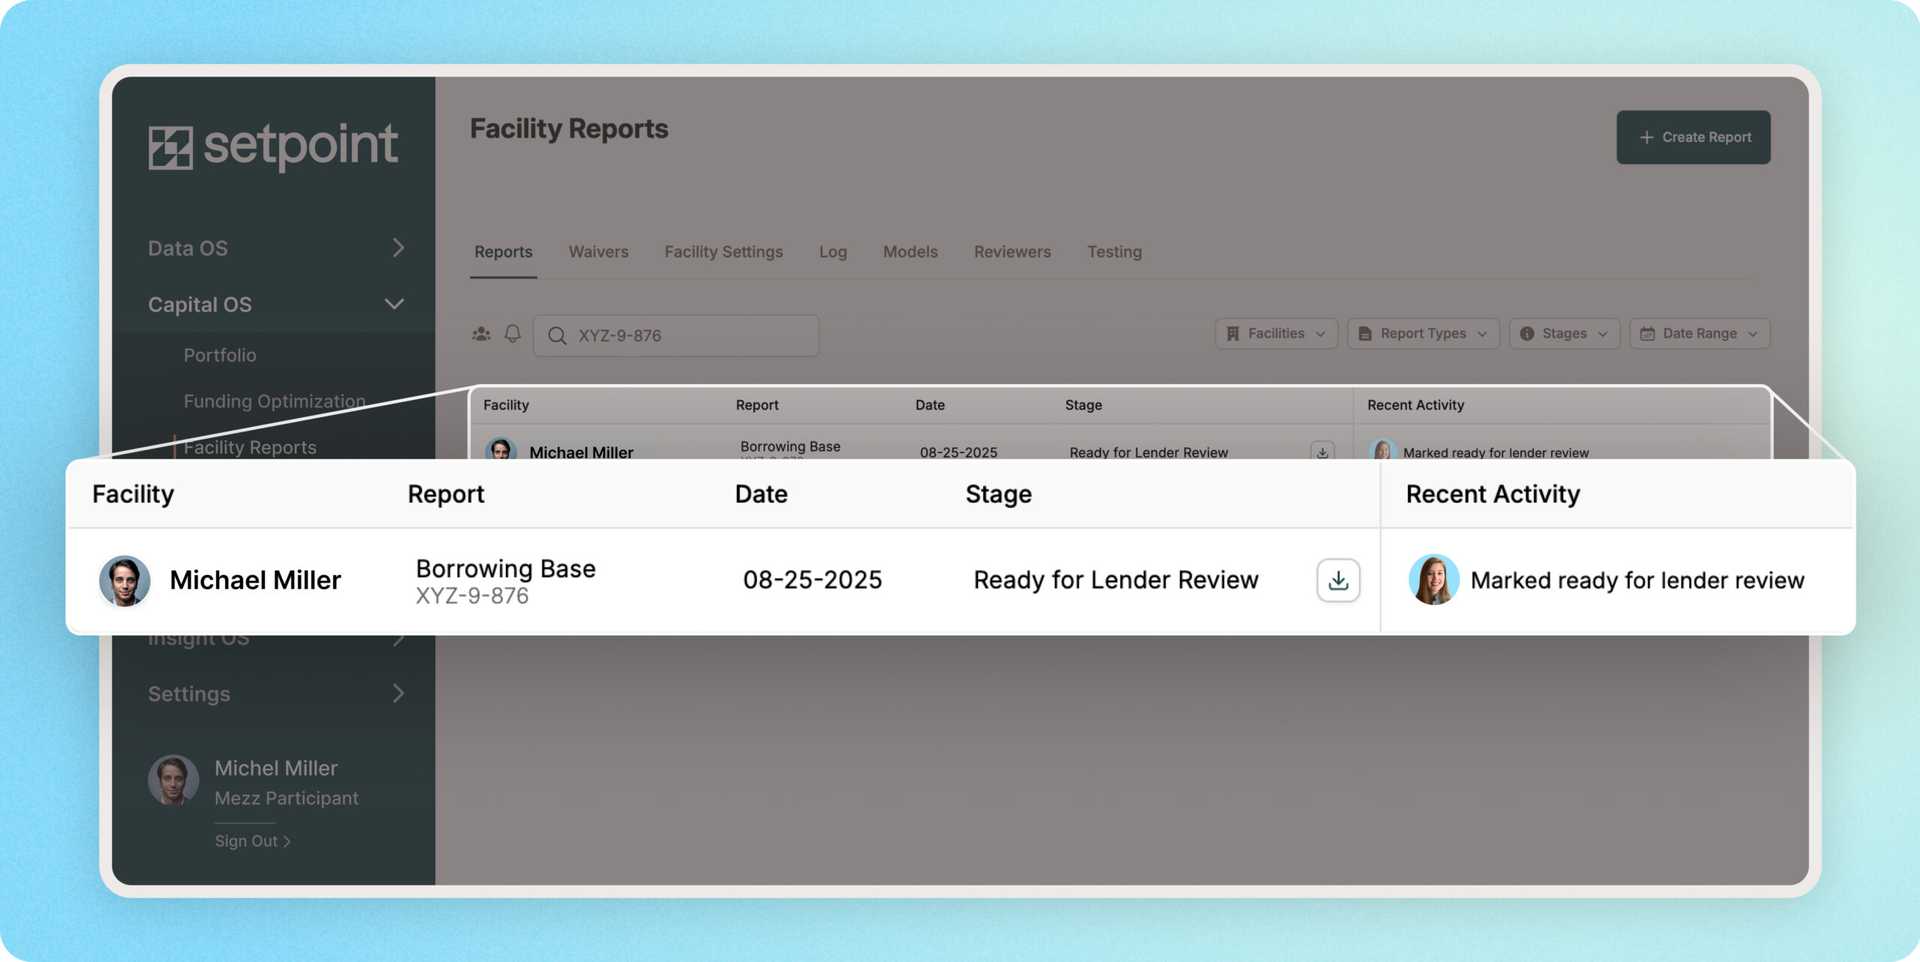Screen dimensions: 1920x962
Task: Switch to the Waivers tab
Action: click(598, 252)
